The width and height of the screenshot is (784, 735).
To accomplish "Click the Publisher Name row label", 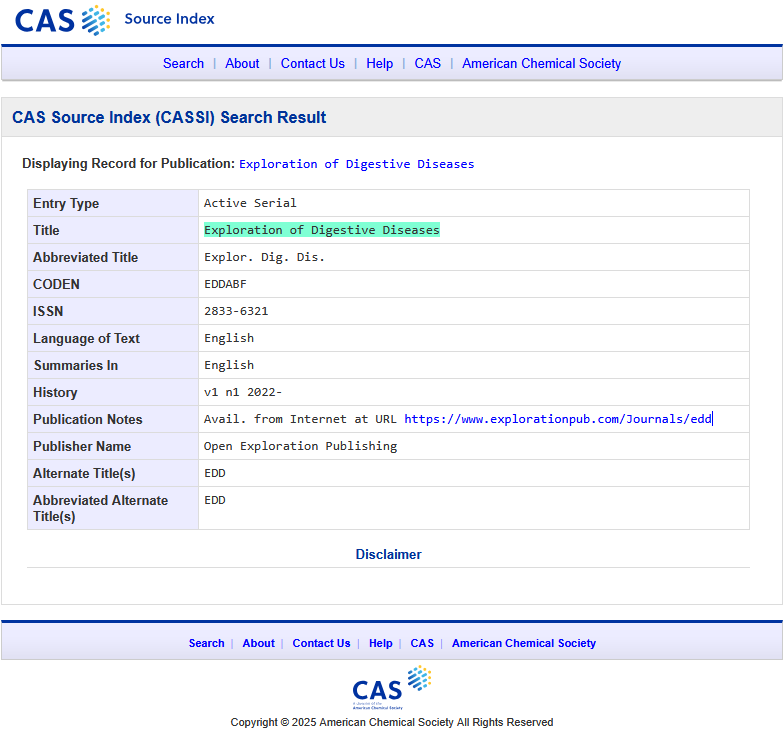I will (x=82, y=446).
